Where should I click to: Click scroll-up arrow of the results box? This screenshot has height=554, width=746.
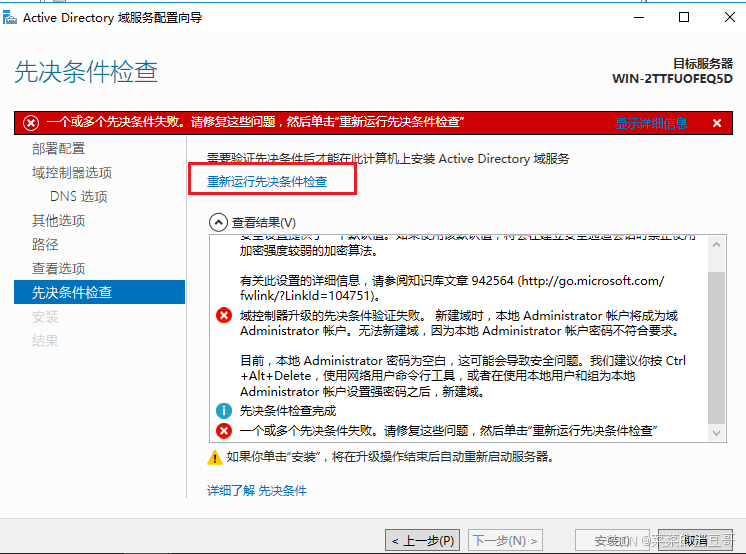[x=717, y=245]
